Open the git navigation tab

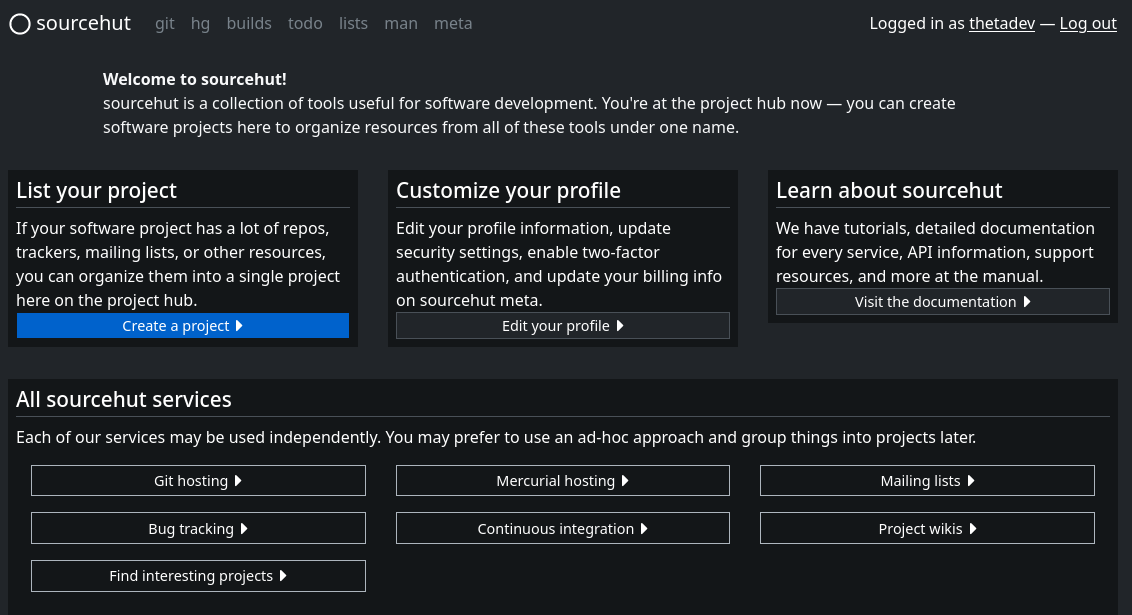pos(165,24)
